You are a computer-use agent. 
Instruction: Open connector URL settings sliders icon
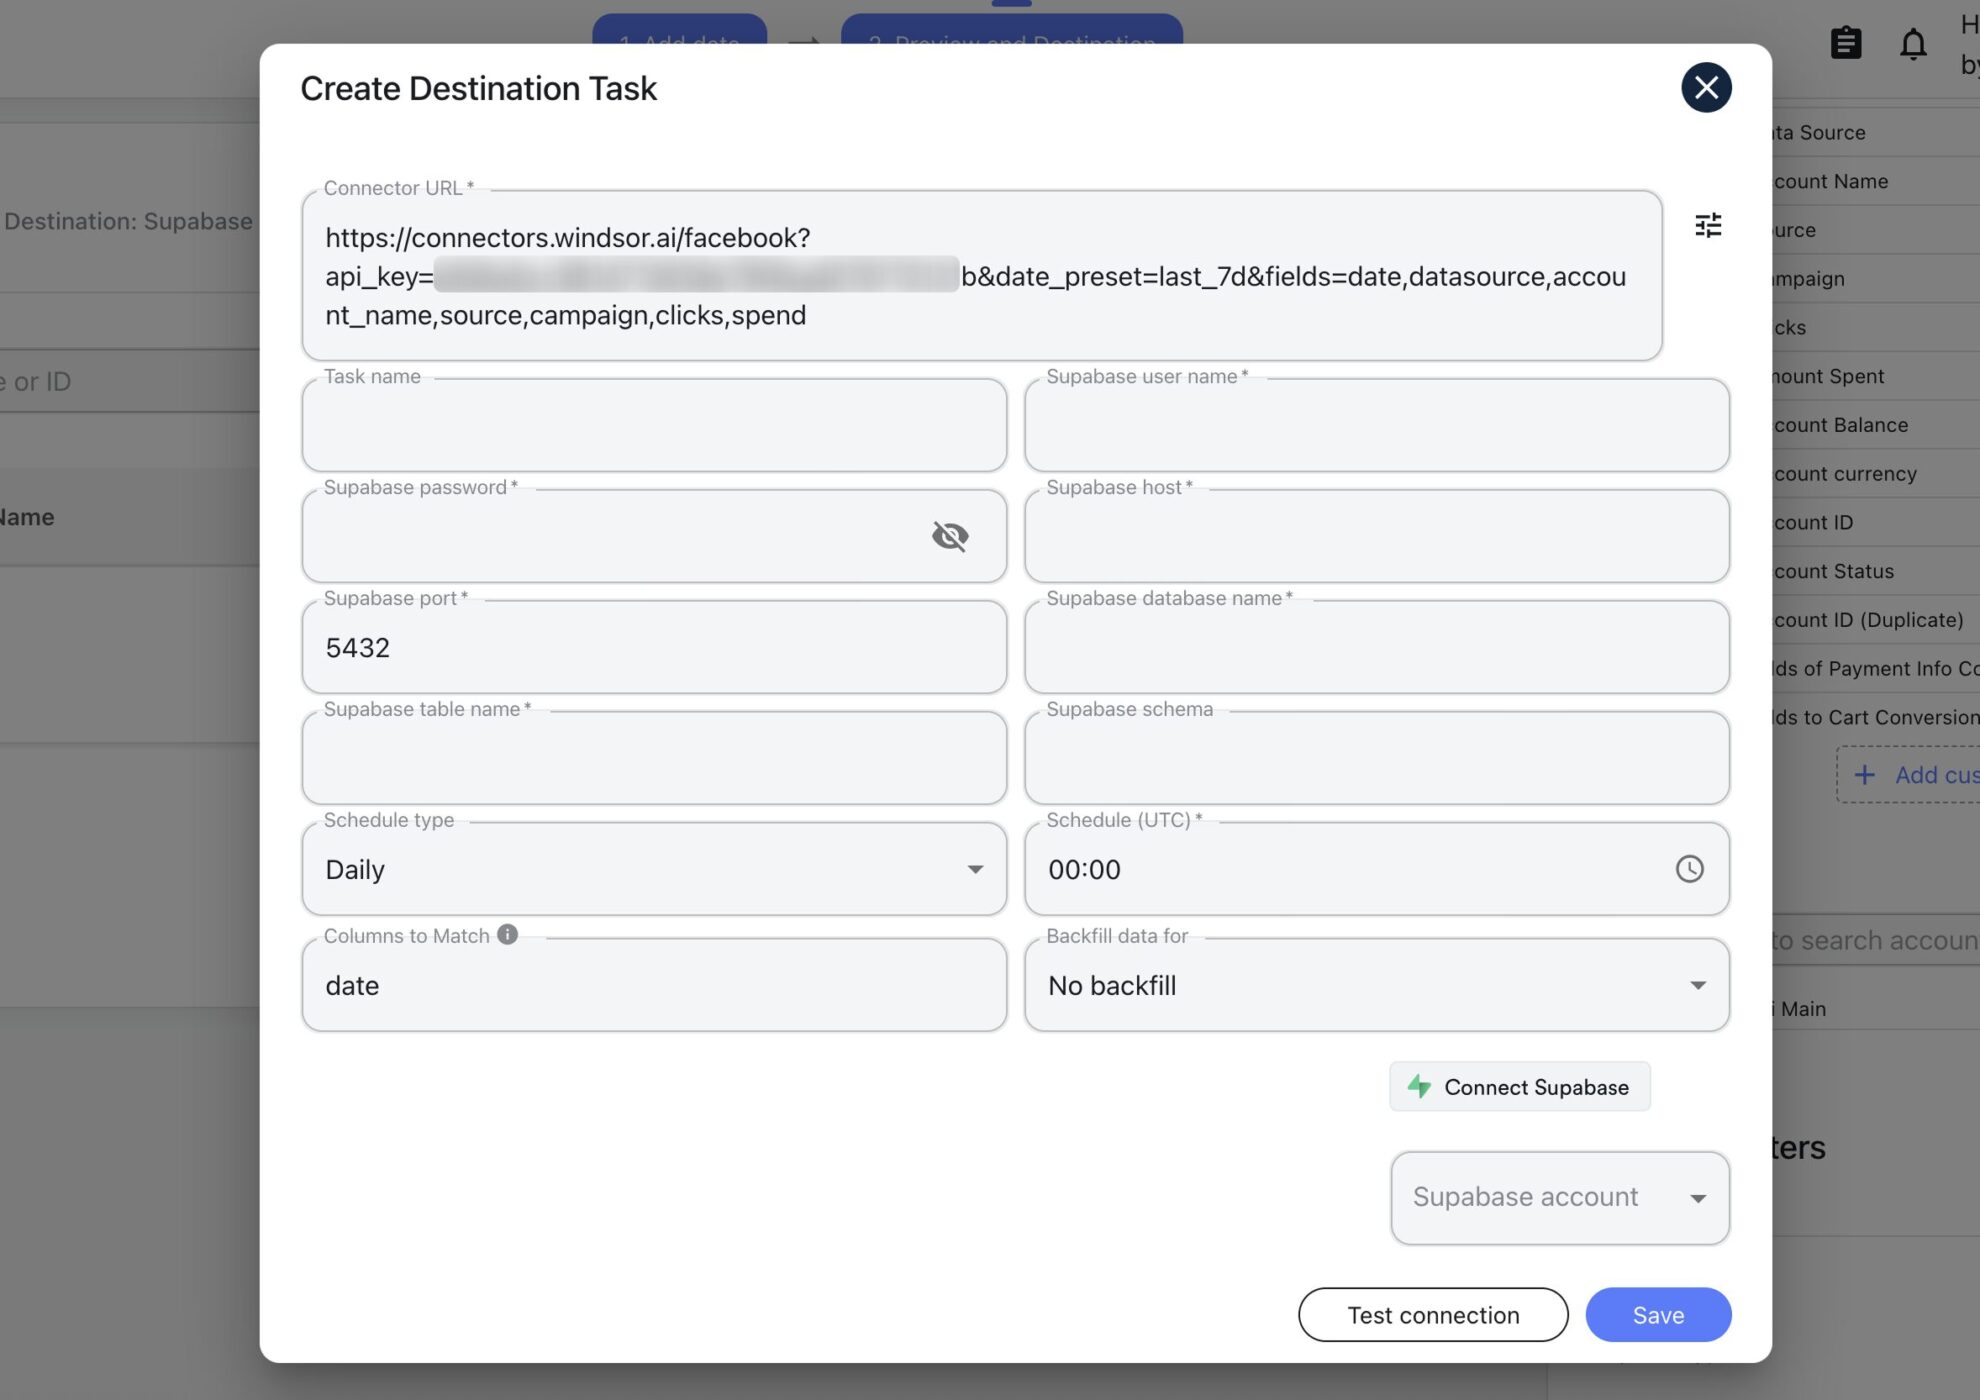pos(1708,225)
